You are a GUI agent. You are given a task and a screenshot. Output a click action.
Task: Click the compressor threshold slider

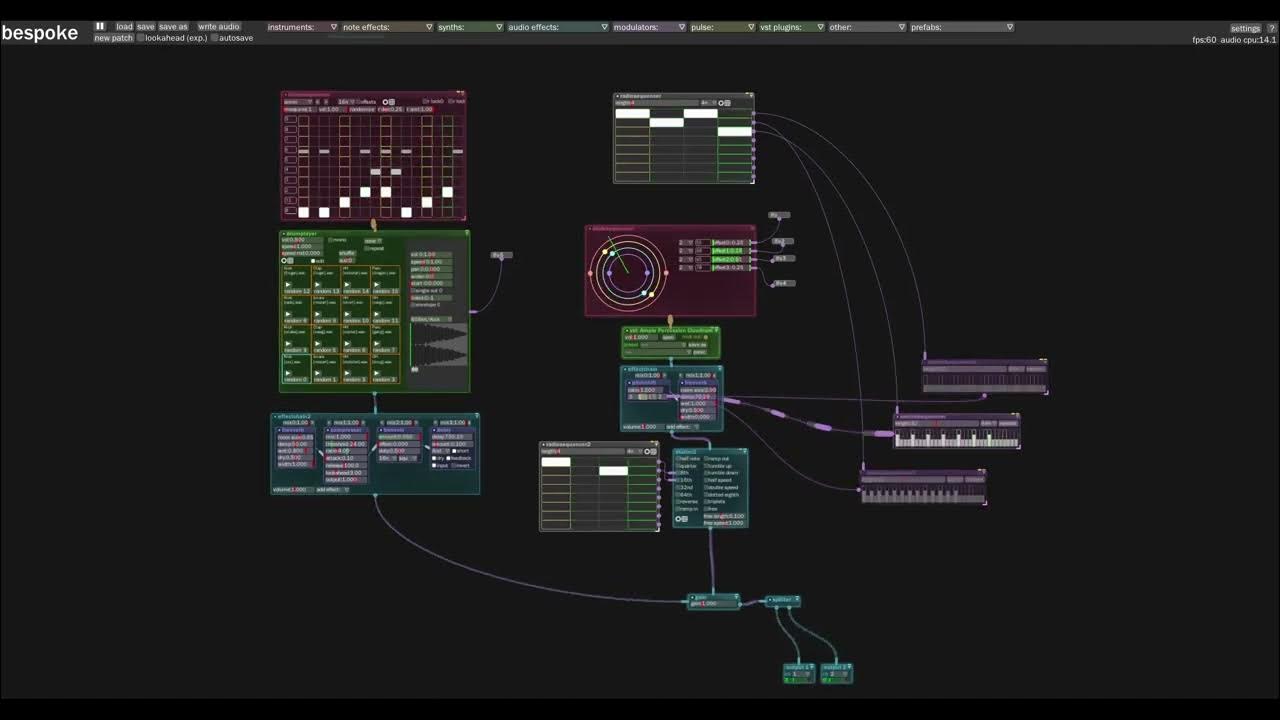click(x=346, y=444)
